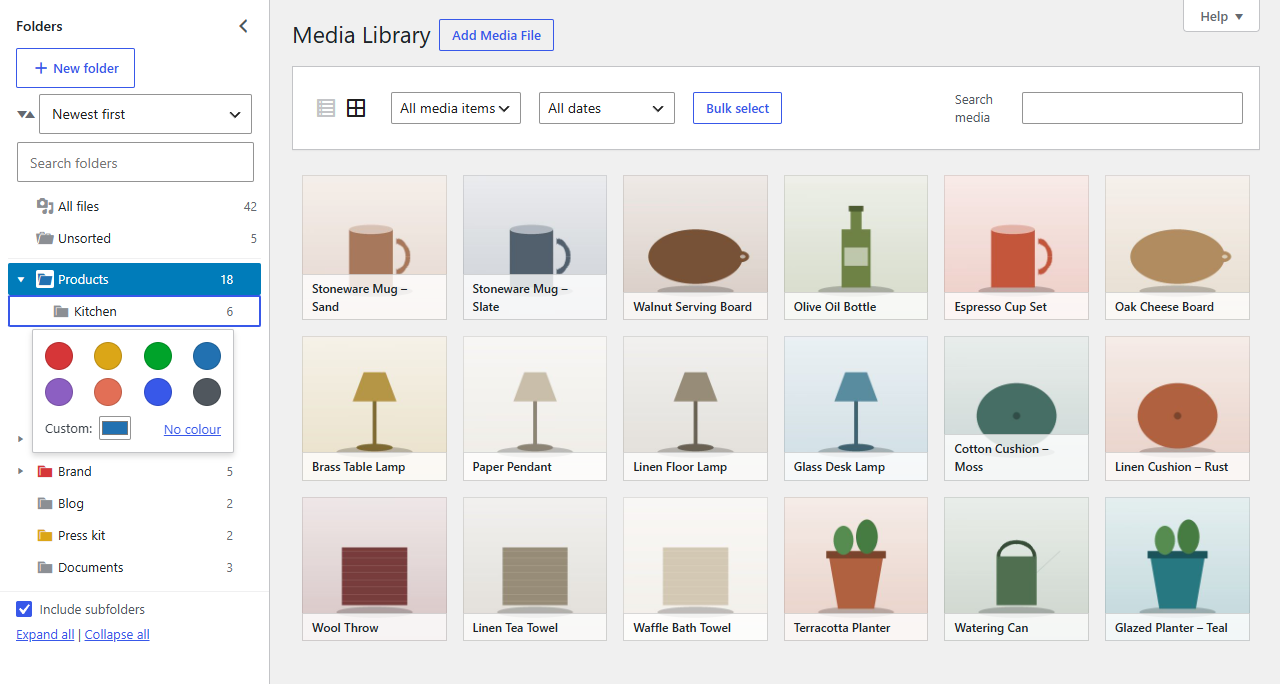Pick the yellow colour swatch
The width and height of the screenshot is (1280, 684).
coord(108,355)
